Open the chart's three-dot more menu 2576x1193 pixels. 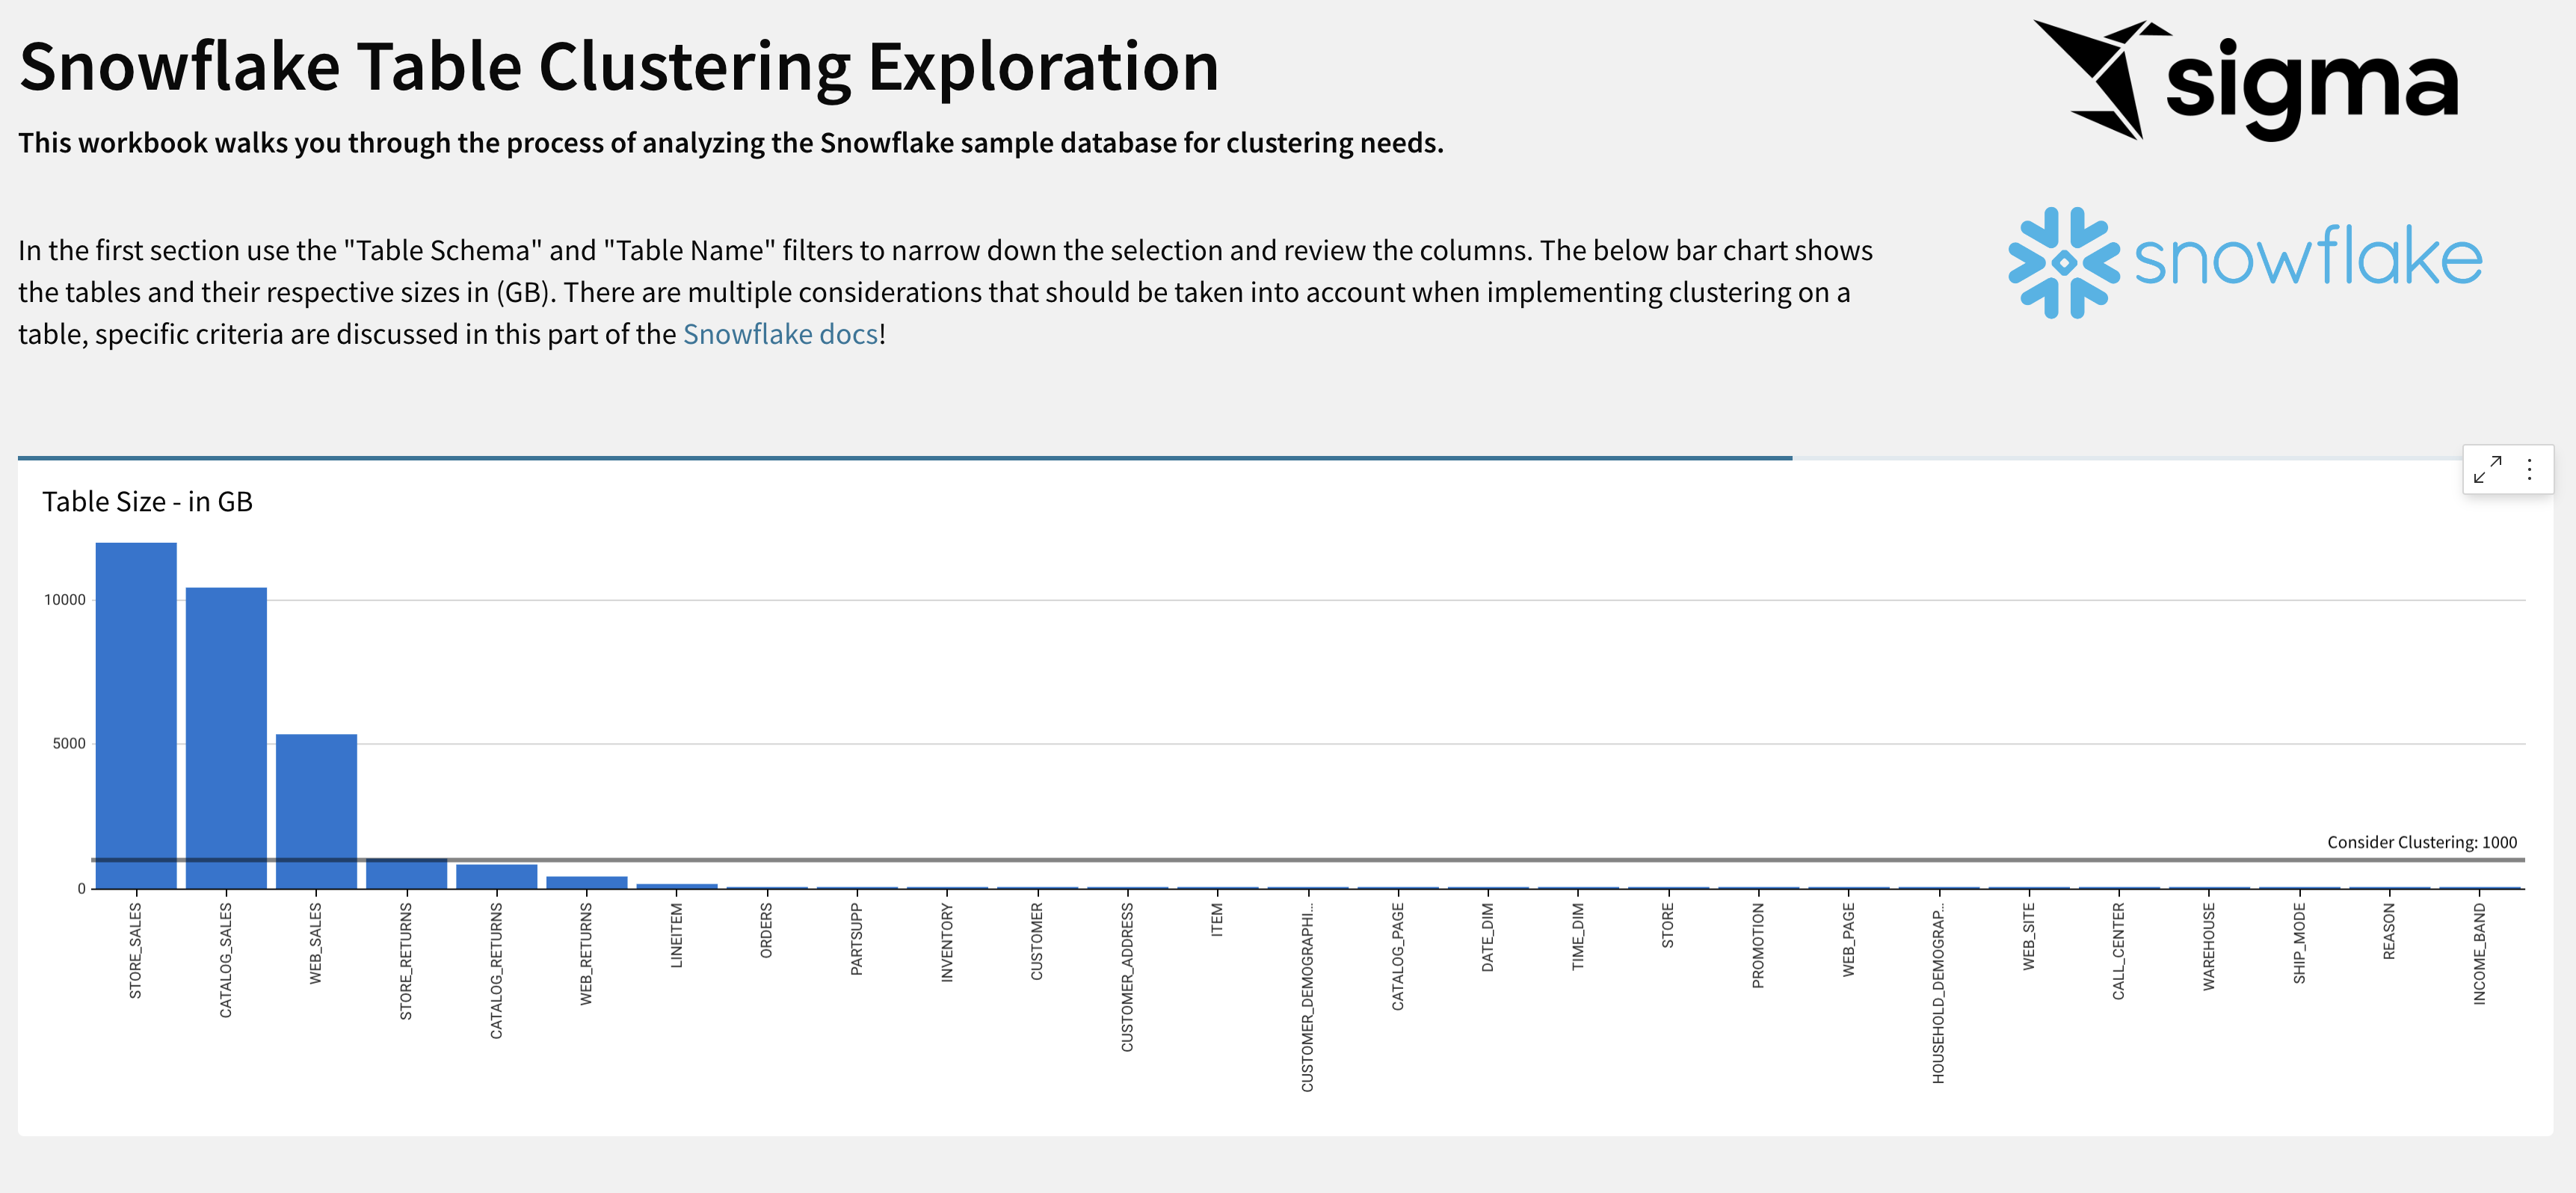2529,469
